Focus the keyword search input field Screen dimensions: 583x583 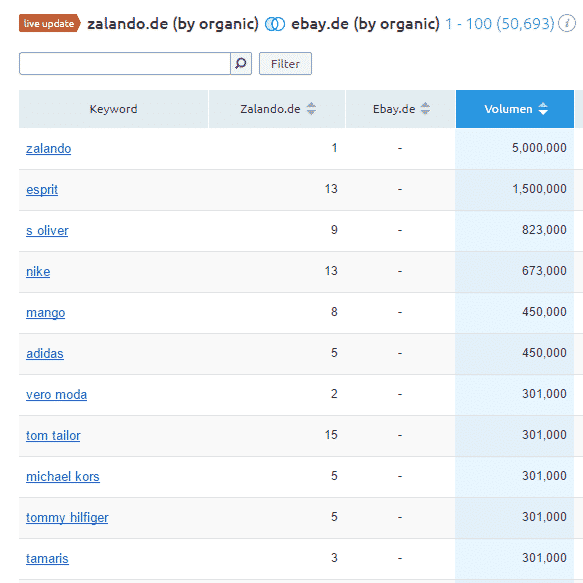[125, 64]
